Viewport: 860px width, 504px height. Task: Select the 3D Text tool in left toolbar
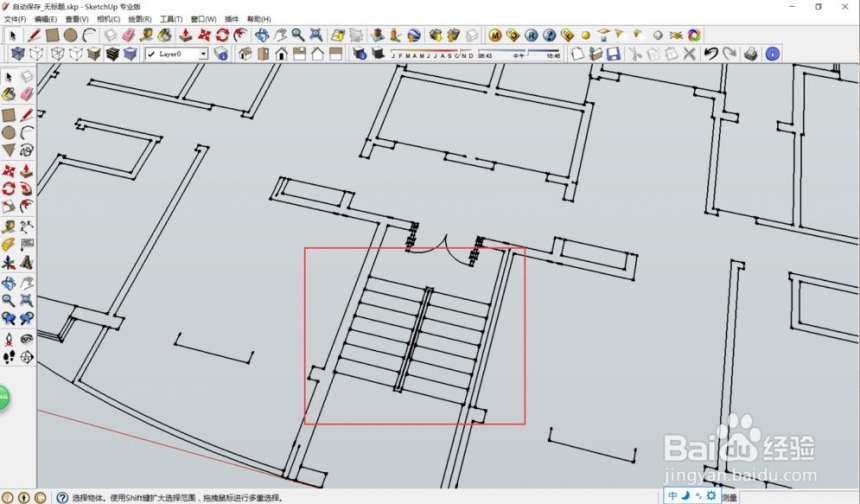[26, 263]
